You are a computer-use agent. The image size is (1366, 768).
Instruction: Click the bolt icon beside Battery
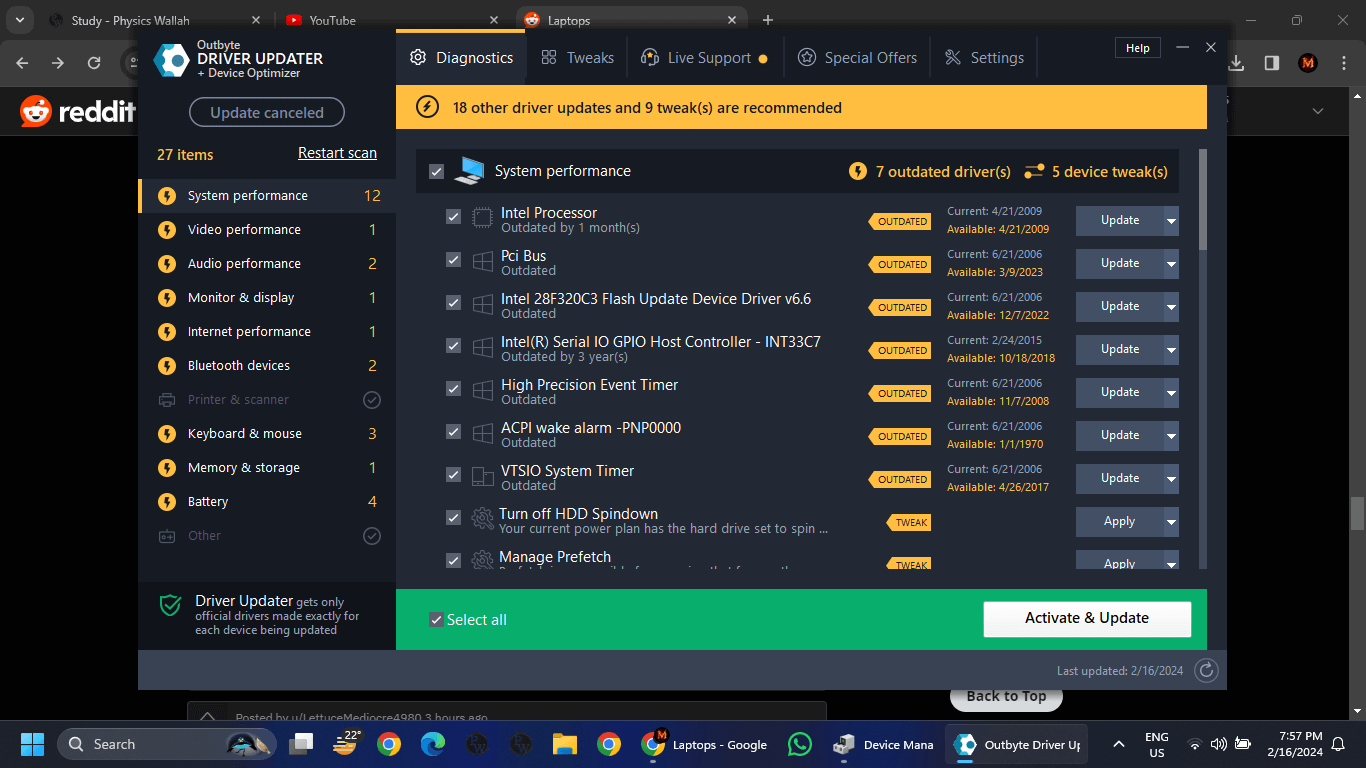tap(167, 502)
